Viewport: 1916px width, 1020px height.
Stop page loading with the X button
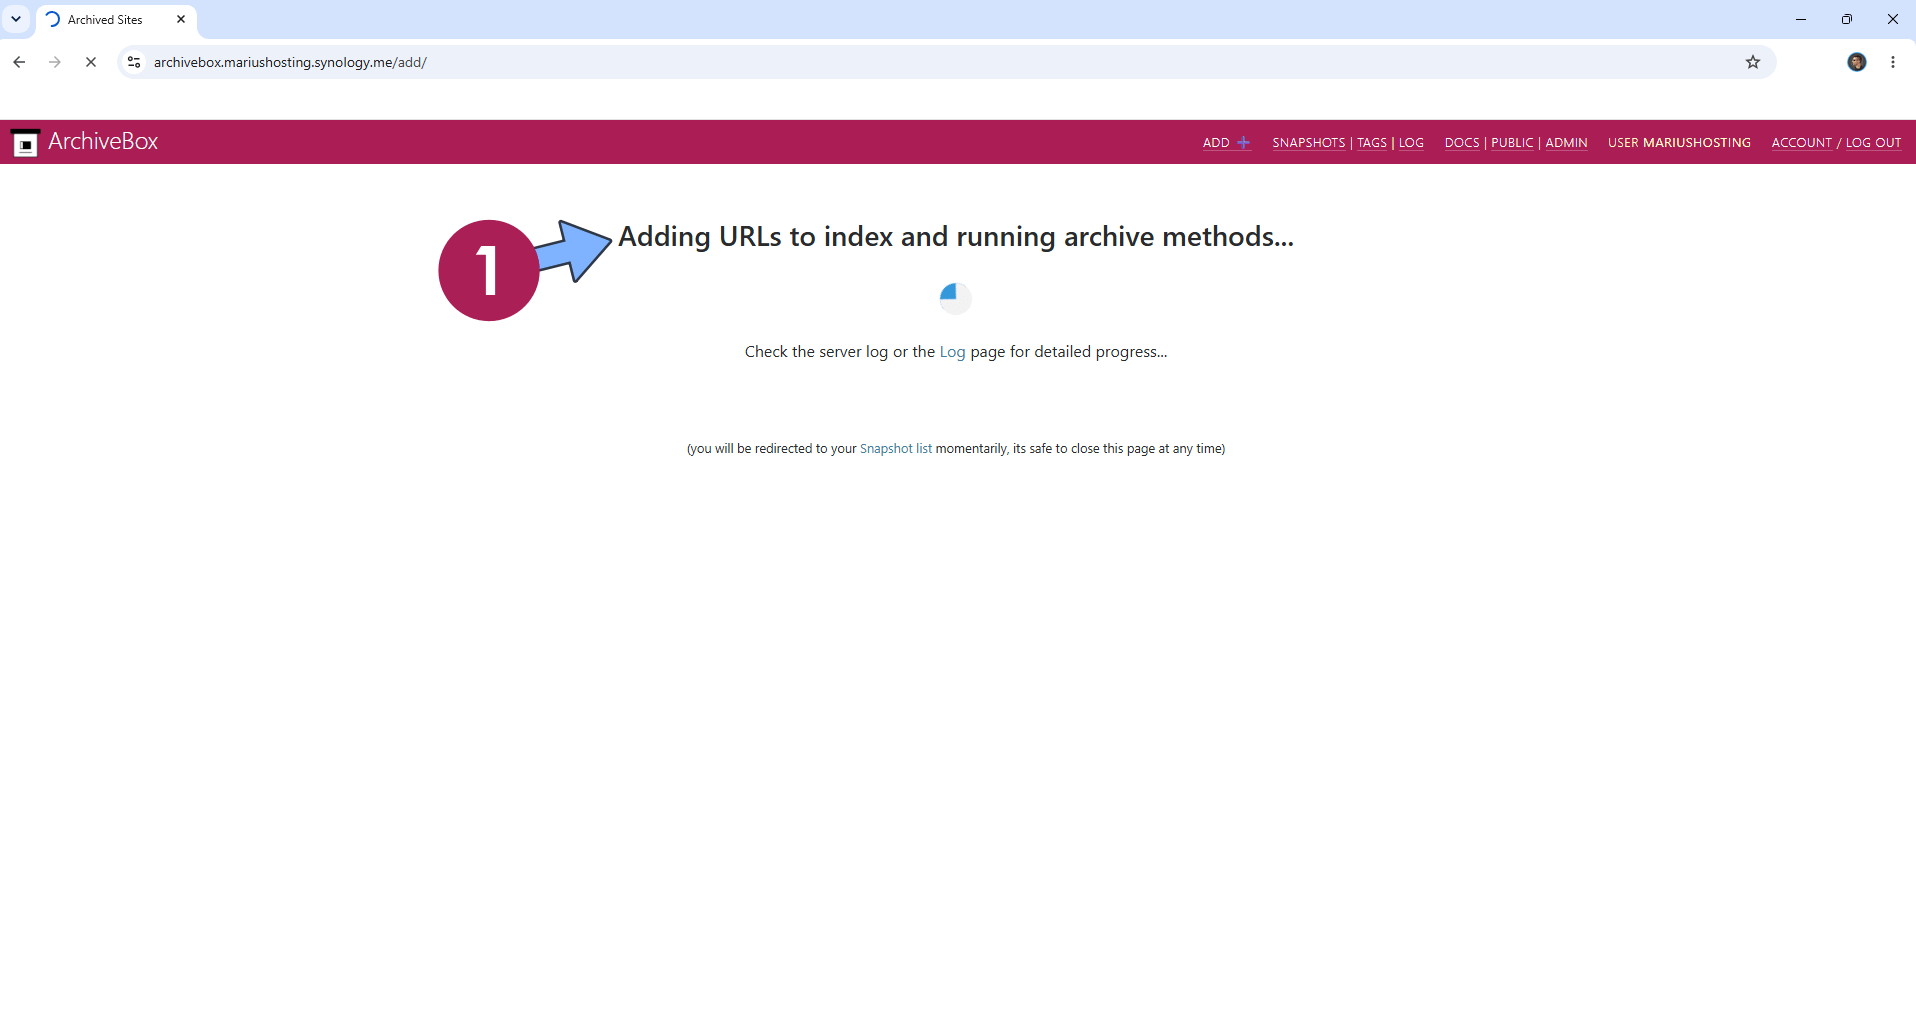point(91,62)
